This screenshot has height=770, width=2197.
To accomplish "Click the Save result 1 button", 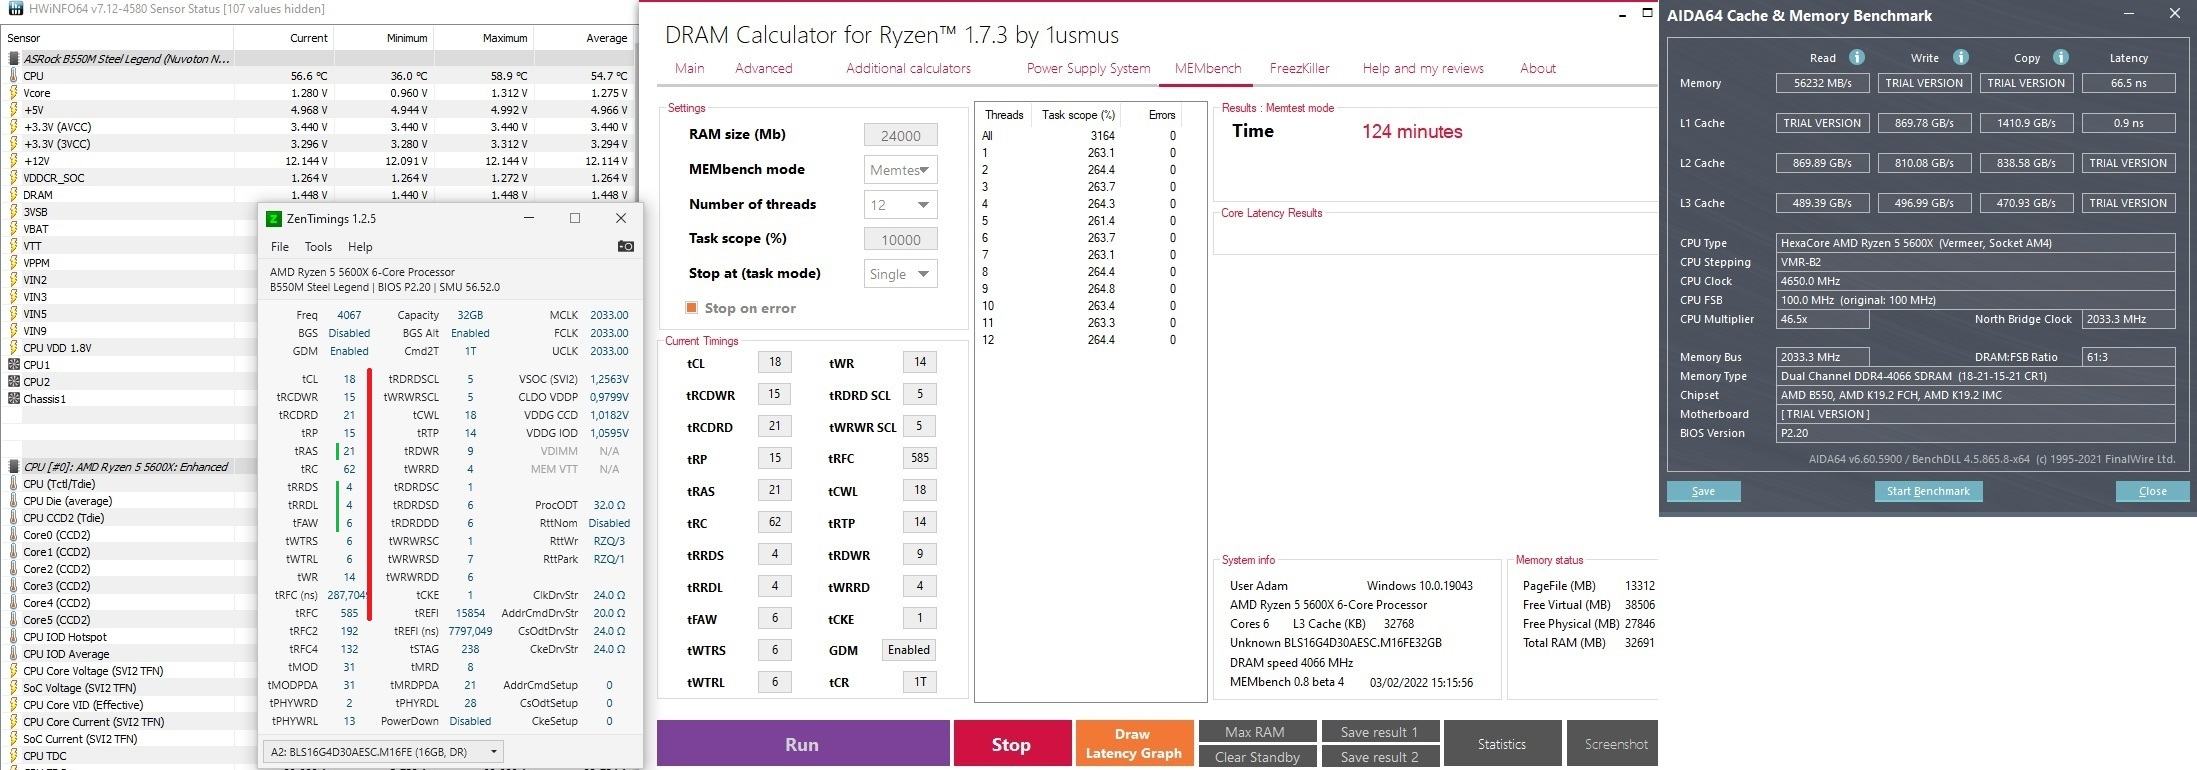I will (x=1380, y=732).
